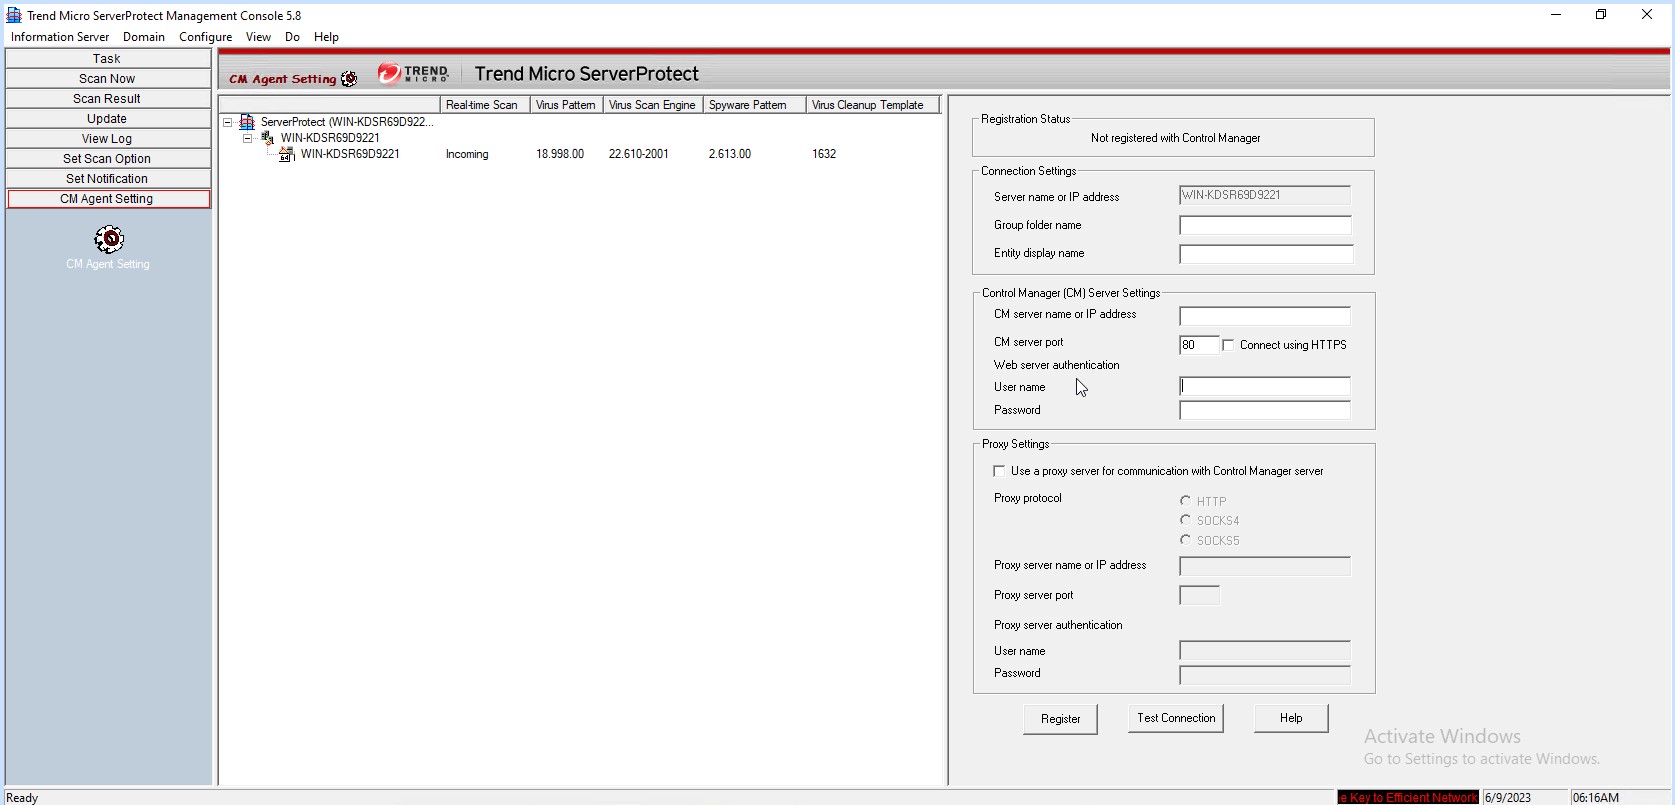Open the Scan Now panel section

107,79
